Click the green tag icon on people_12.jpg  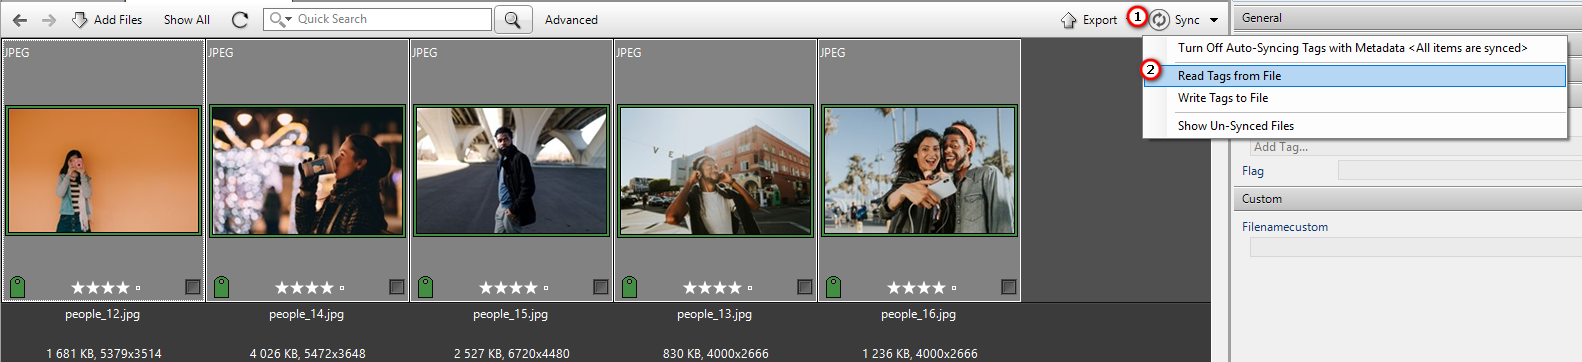17,288
